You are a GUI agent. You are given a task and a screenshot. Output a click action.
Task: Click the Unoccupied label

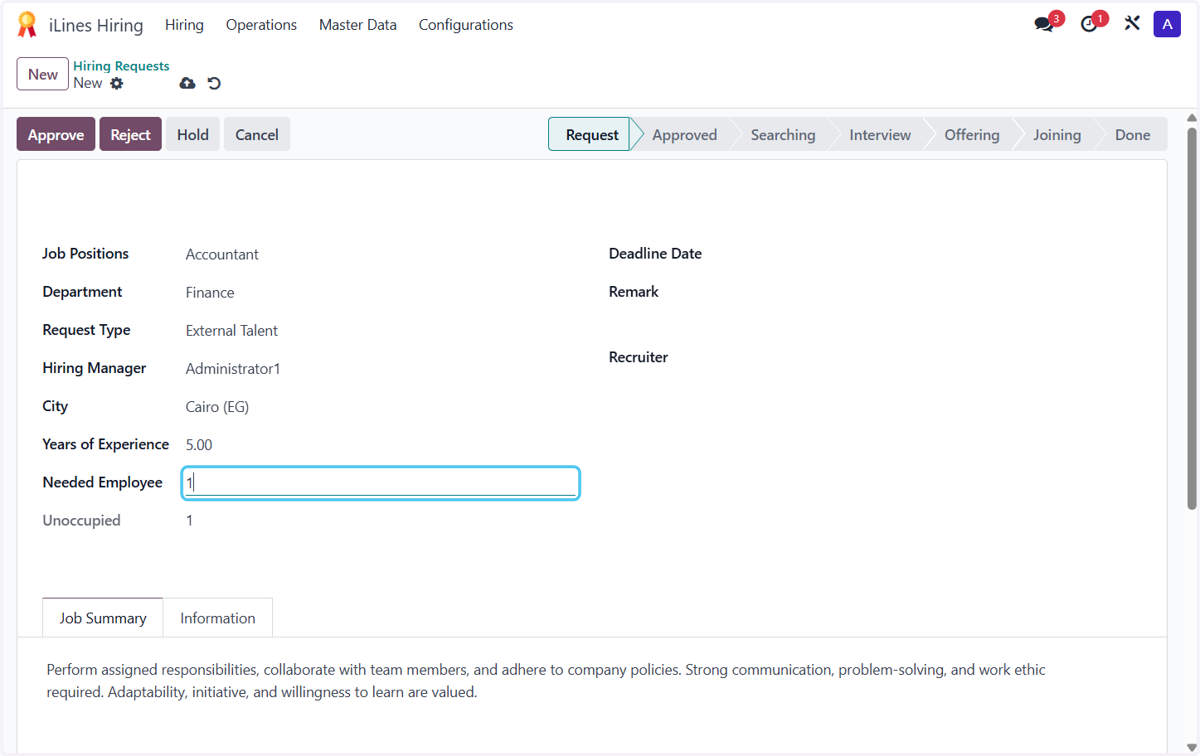81,520
